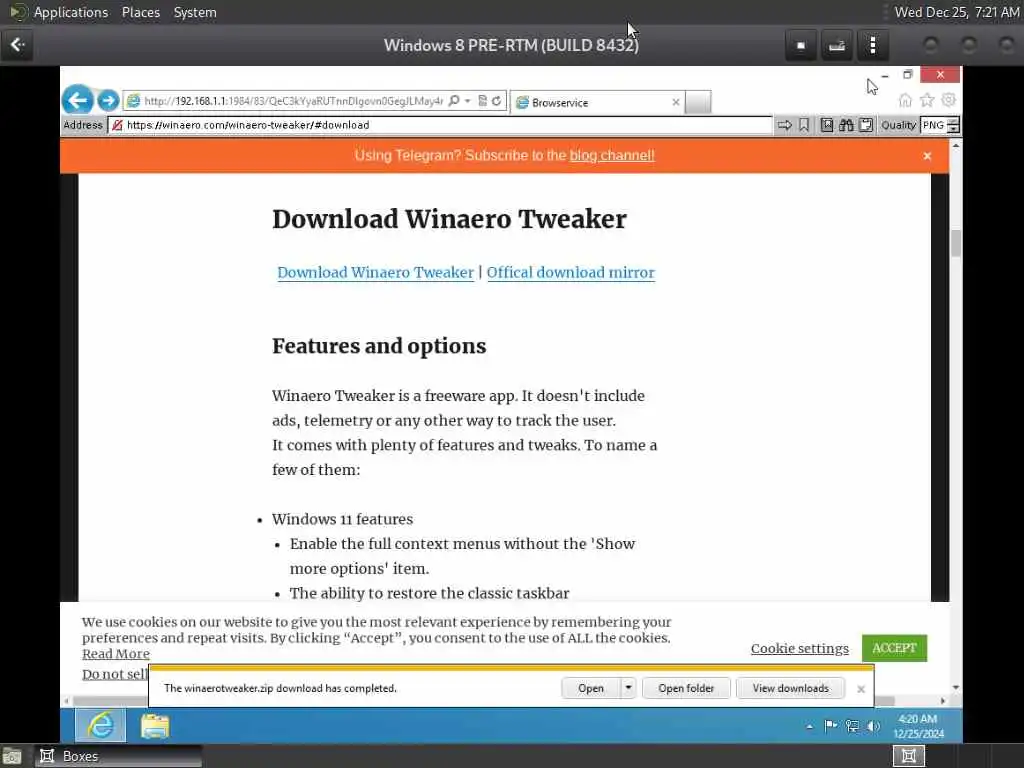Click the compatibility view icon in address bar
Screen dimensions: 1024x768
[483, 101]
